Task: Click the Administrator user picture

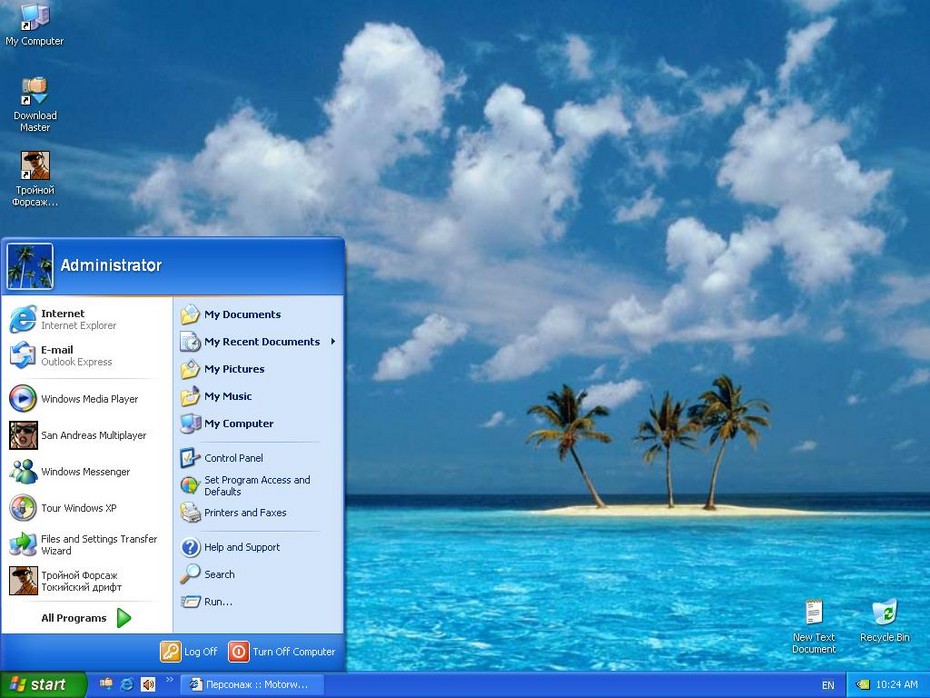Action: point(30,266)
